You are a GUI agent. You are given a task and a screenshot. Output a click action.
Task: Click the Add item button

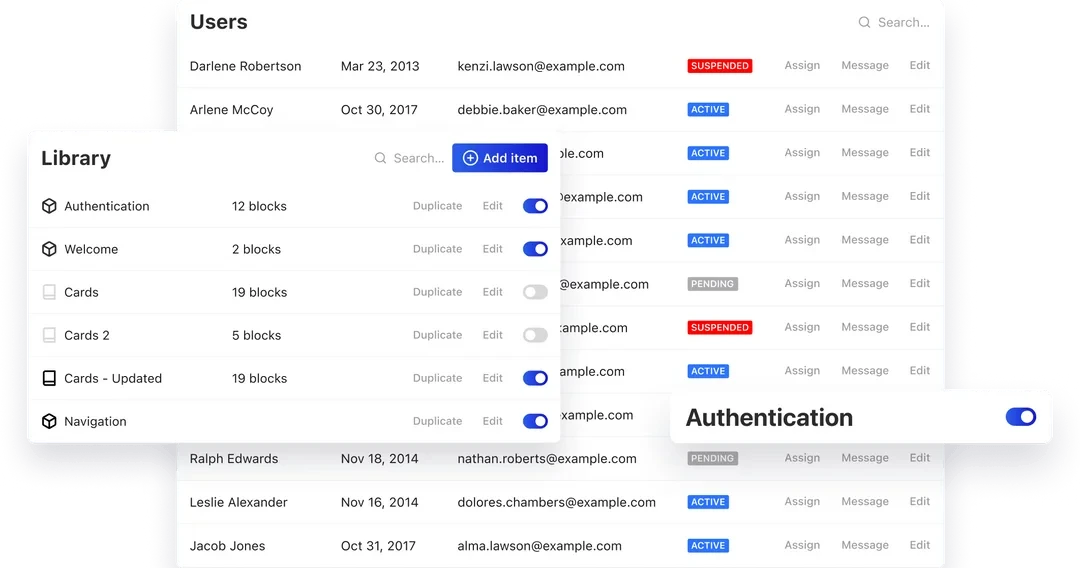[500, 158]
